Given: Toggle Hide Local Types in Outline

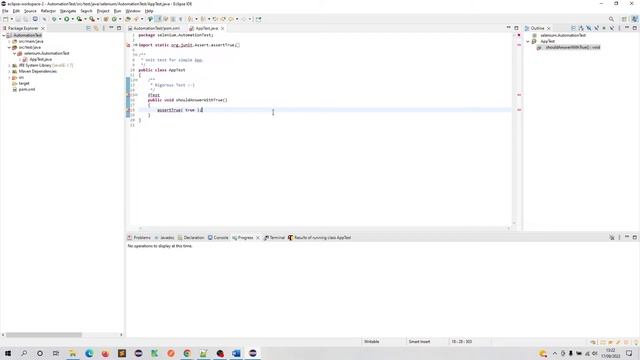Looking at the screenshot, I should coord(611,28).
